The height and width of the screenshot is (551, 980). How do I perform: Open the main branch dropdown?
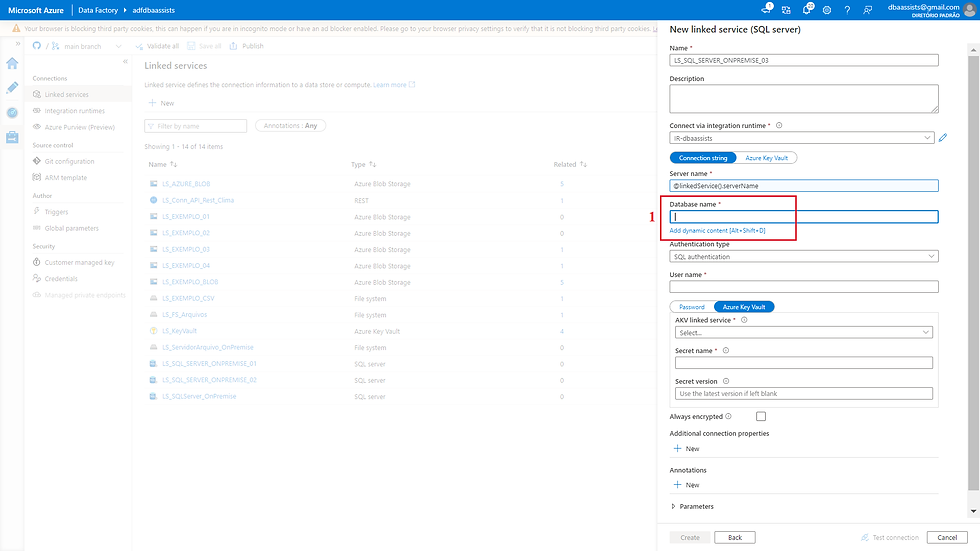(x=86, y=46)
